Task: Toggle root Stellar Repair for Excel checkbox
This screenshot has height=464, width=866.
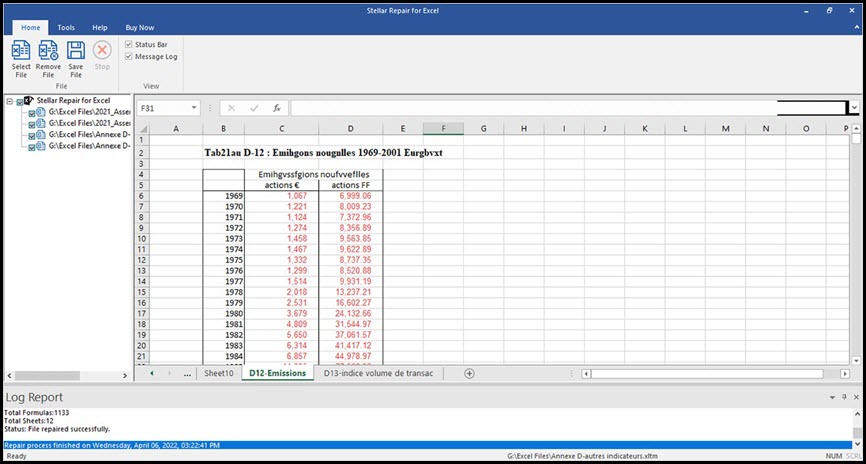Action: pos(20,102)
